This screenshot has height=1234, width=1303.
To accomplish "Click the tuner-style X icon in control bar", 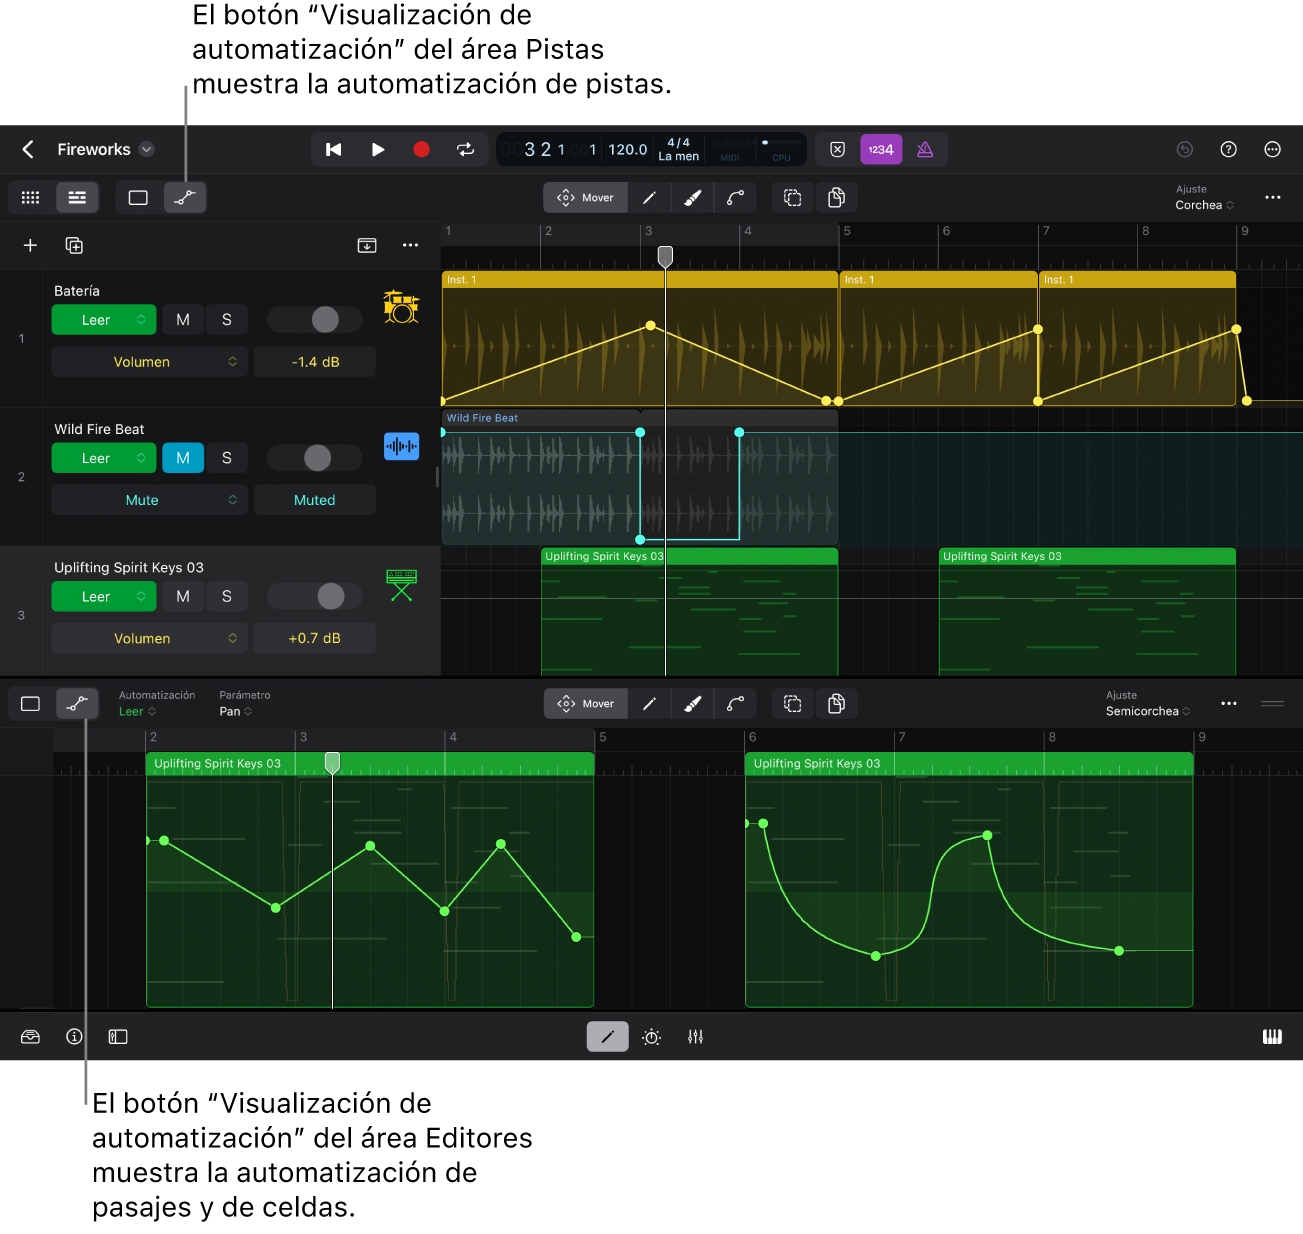I will tap(838, 149).
